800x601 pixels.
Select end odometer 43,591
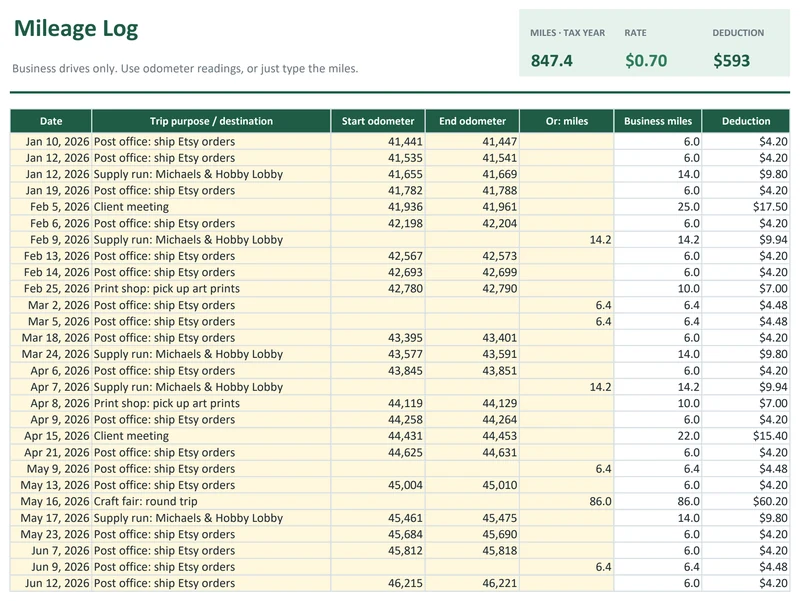(x=472, y=354)
